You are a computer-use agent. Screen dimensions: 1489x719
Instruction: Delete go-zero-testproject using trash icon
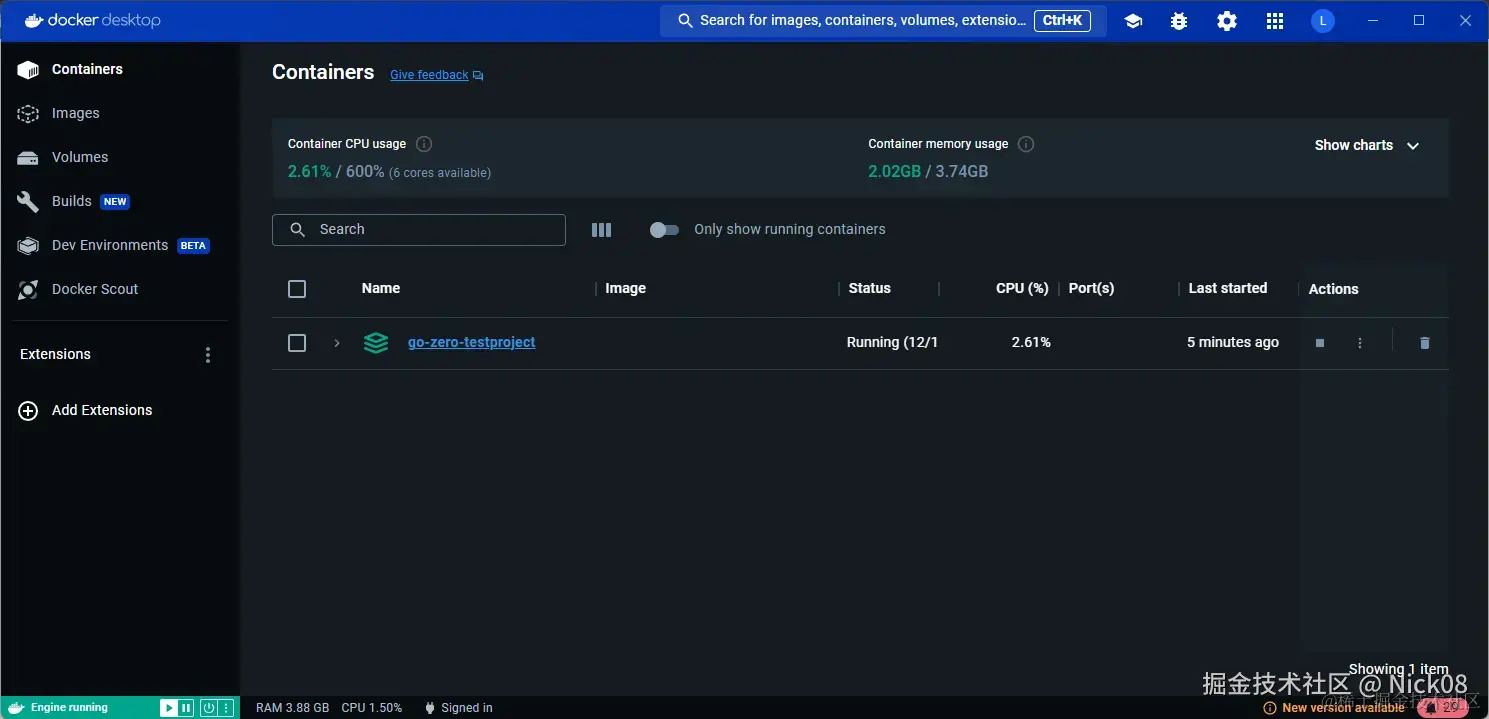[x=1425, y=343]
